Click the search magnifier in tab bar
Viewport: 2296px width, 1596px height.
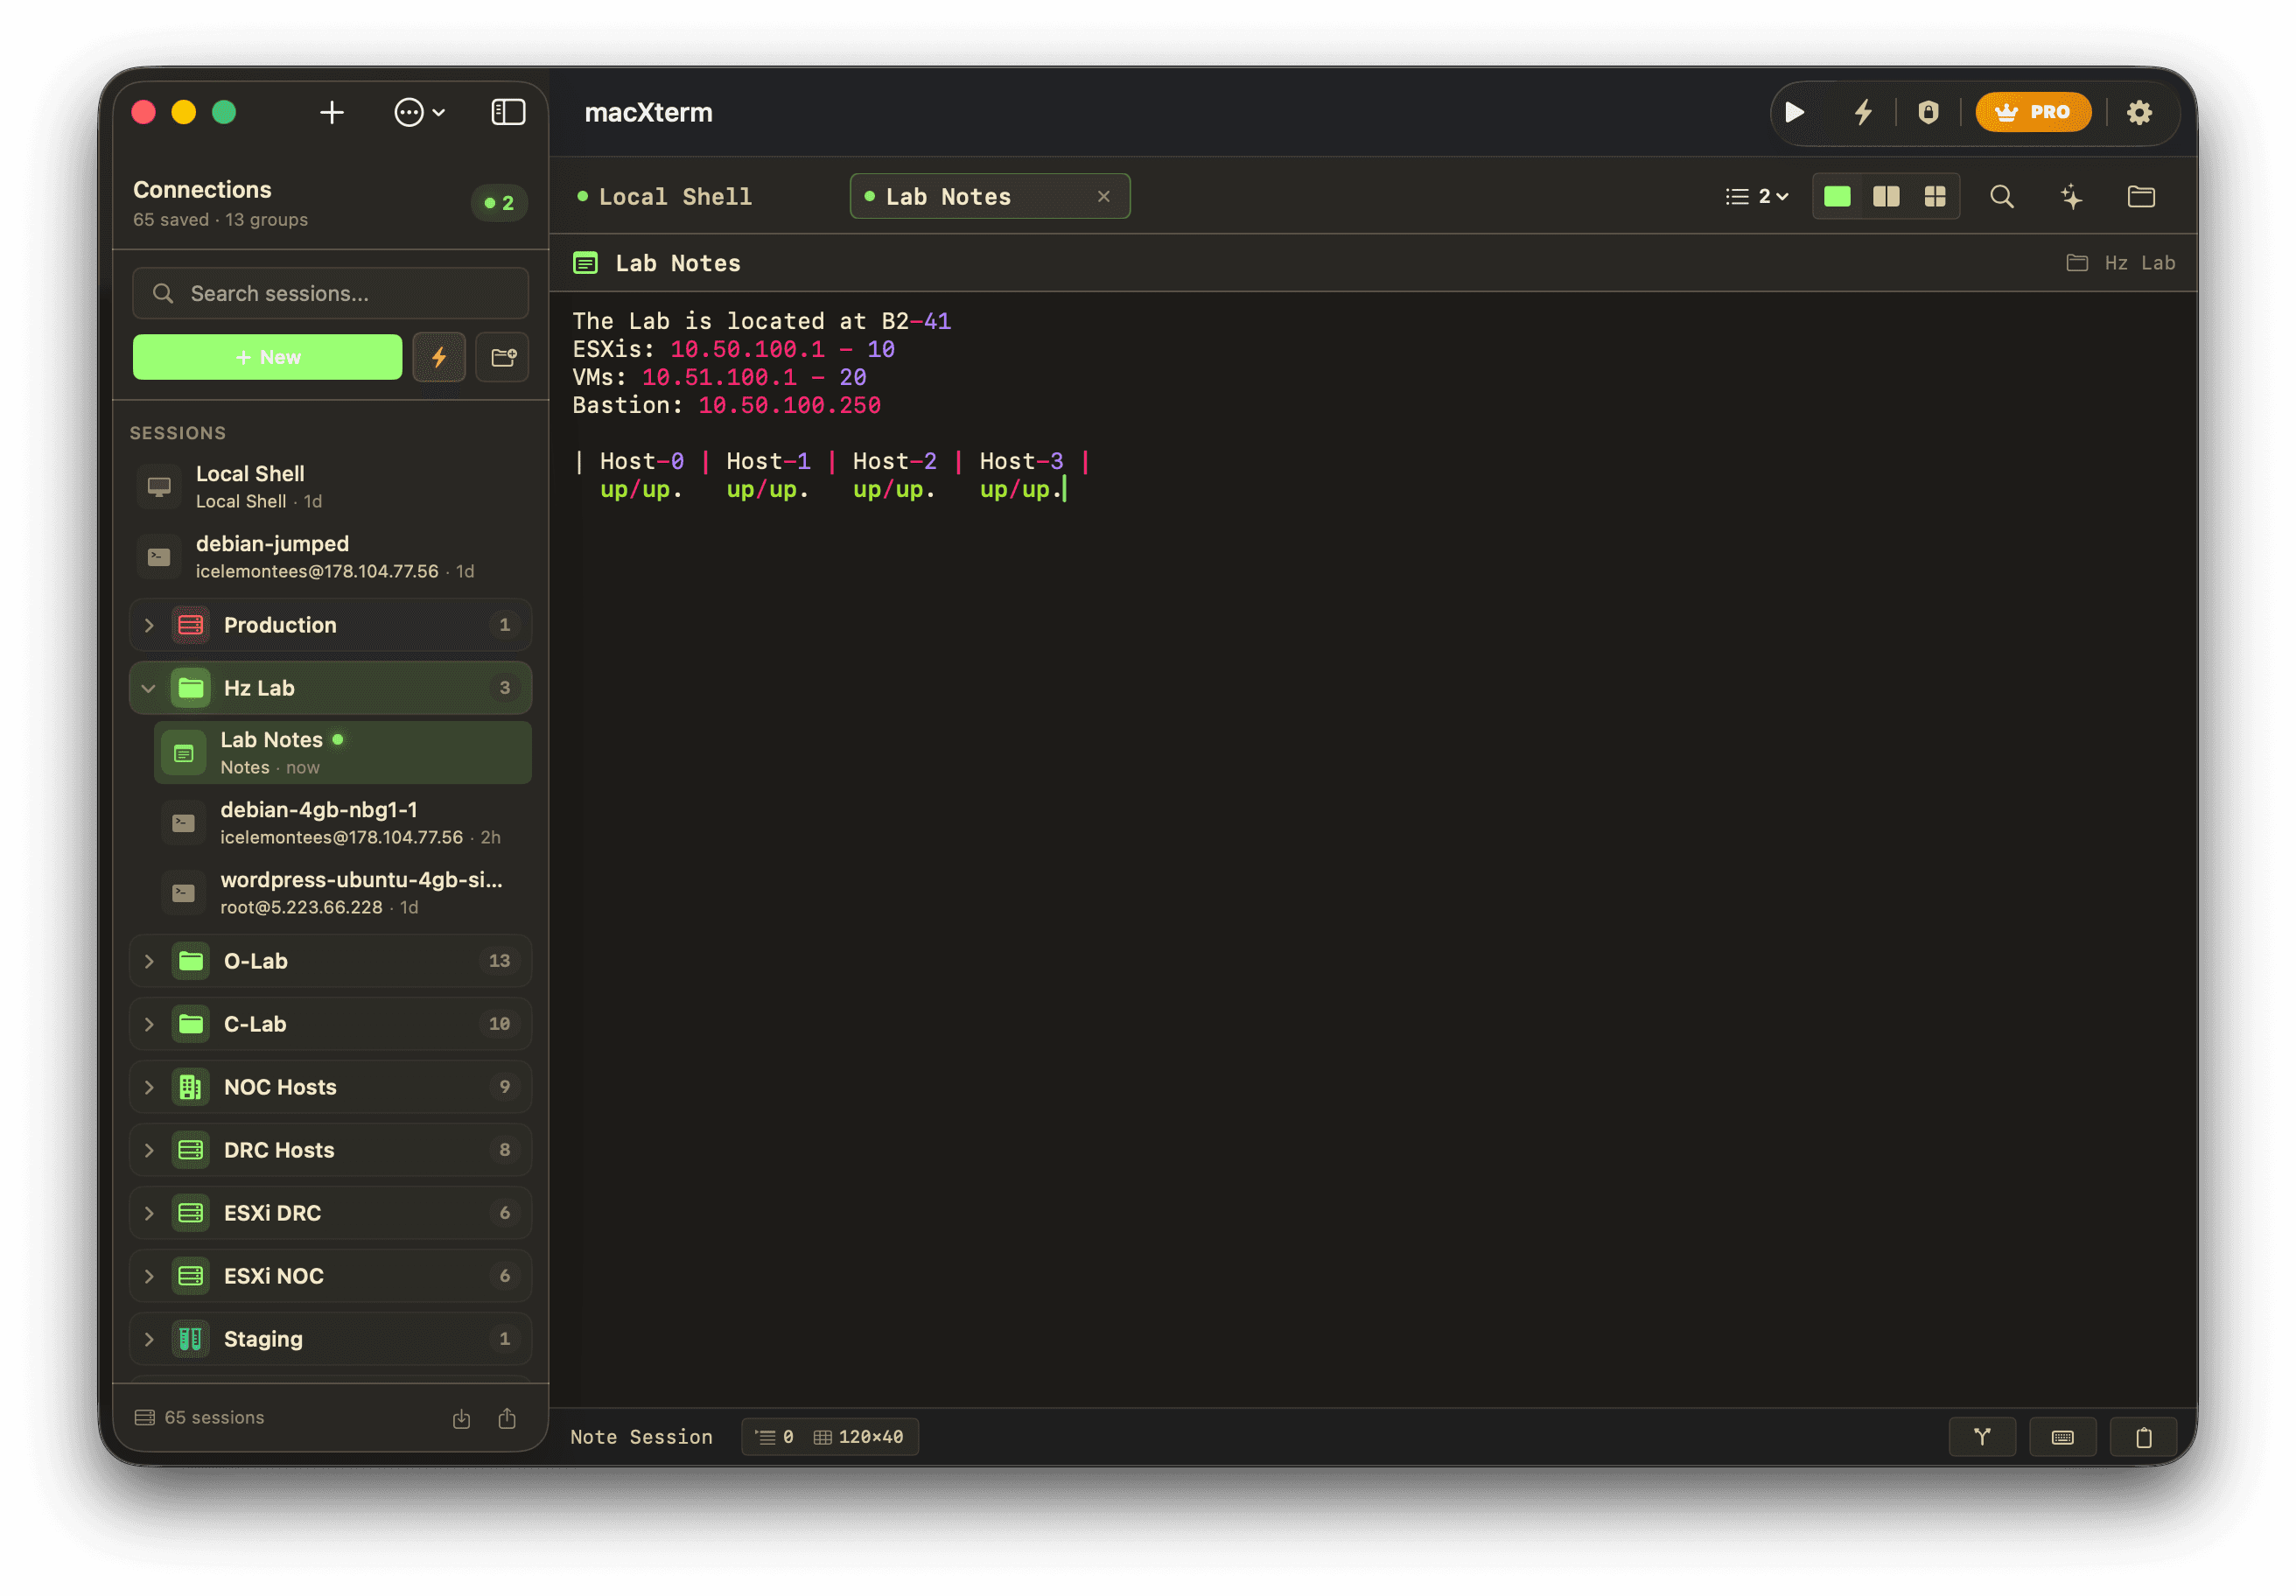(x=2002, y=197)
